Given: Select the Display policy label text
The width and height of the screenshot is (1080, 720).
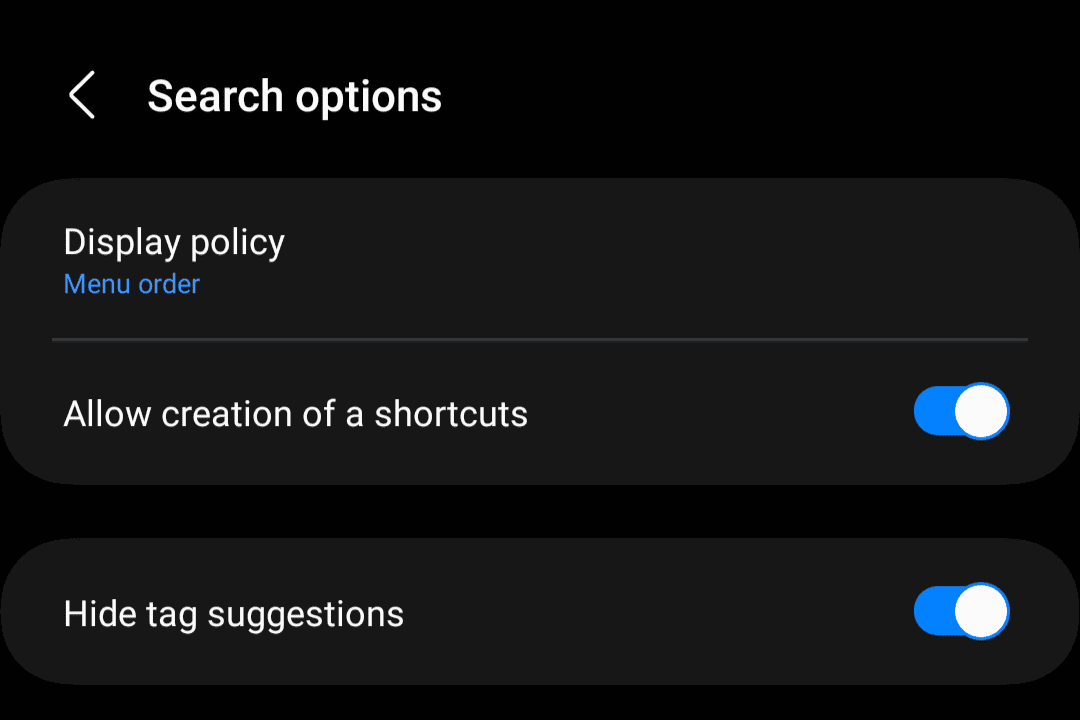Looking at the screenshot, I should click(174, 242).
